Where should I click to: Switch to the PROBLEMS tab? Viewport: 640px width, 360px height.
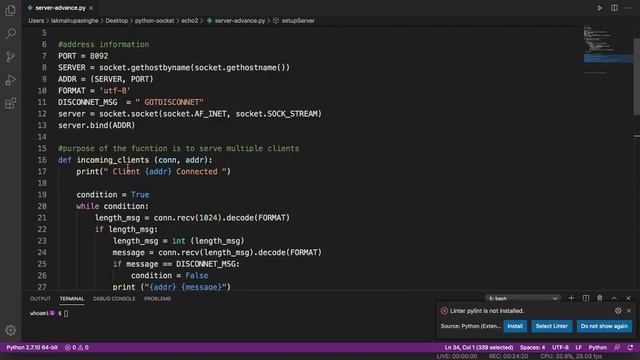158,299
